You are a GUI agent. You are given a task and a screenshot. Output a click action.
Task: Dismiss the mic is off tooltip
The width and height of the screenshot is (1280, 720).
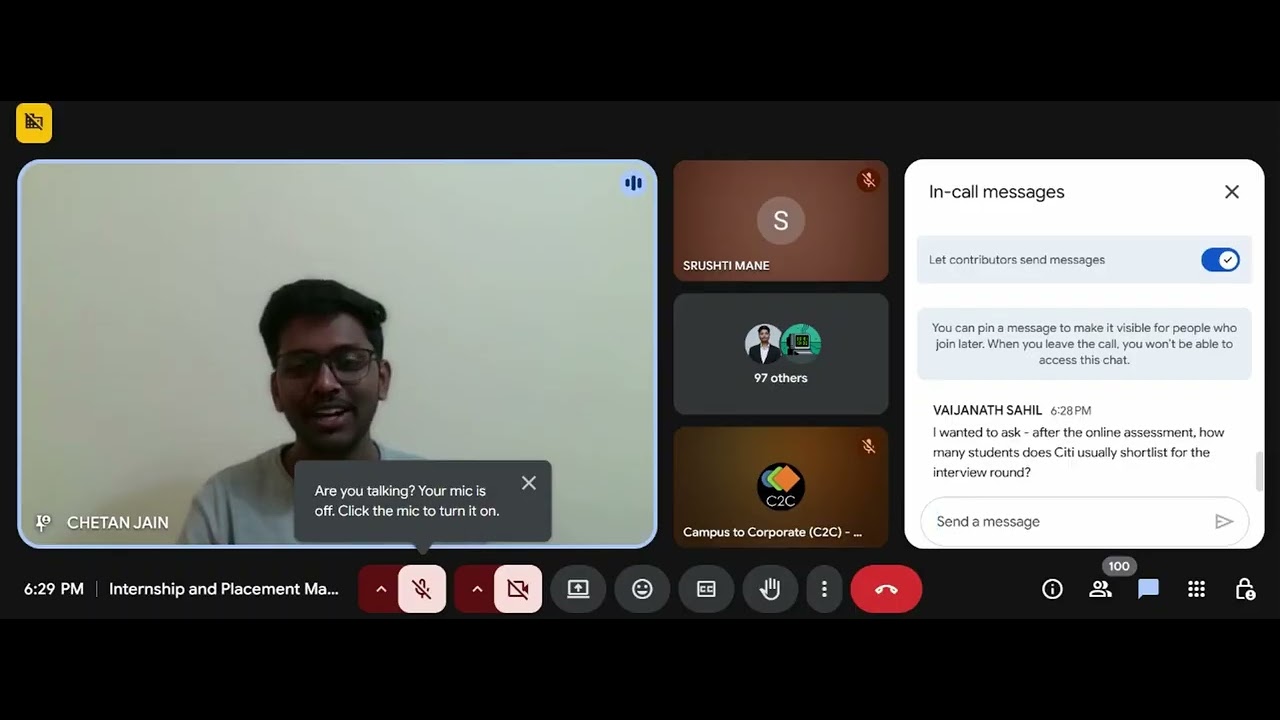tap(529, 483)
